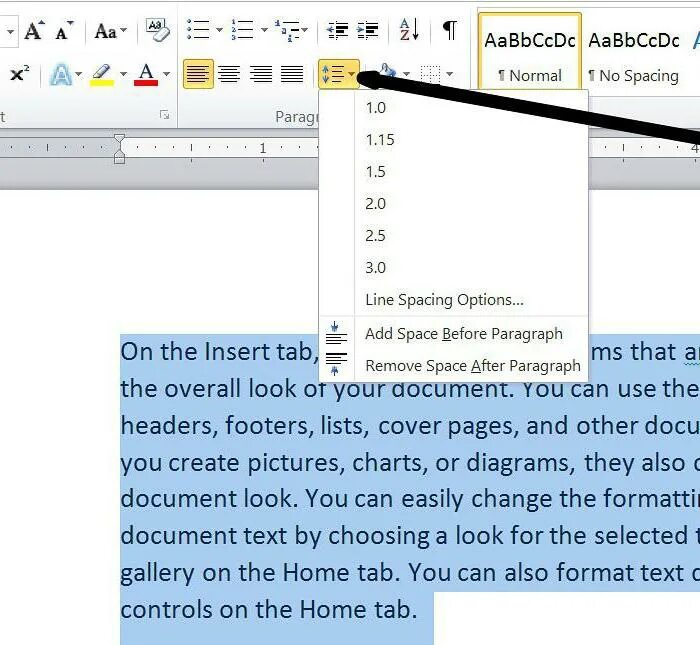Choose Remove Space After Paragraph

coord(454,366)
